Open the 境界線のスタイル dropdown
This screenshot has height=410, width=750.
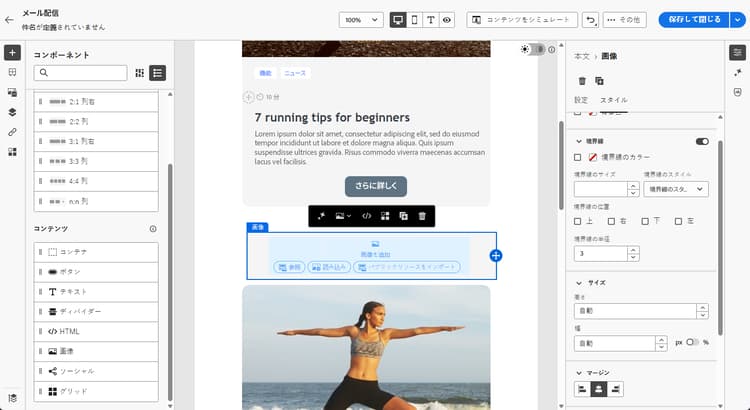(x=676, y=189)
